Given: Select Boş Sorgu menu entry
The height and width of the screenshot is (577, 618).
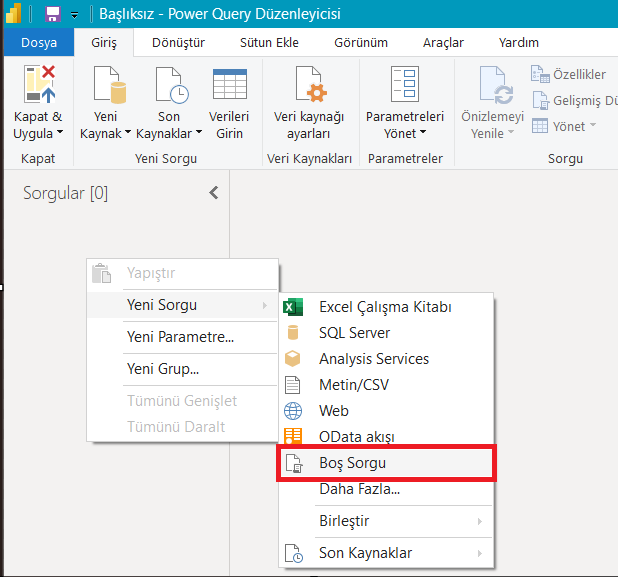Looking at the screenshot, I should point(352,463).
